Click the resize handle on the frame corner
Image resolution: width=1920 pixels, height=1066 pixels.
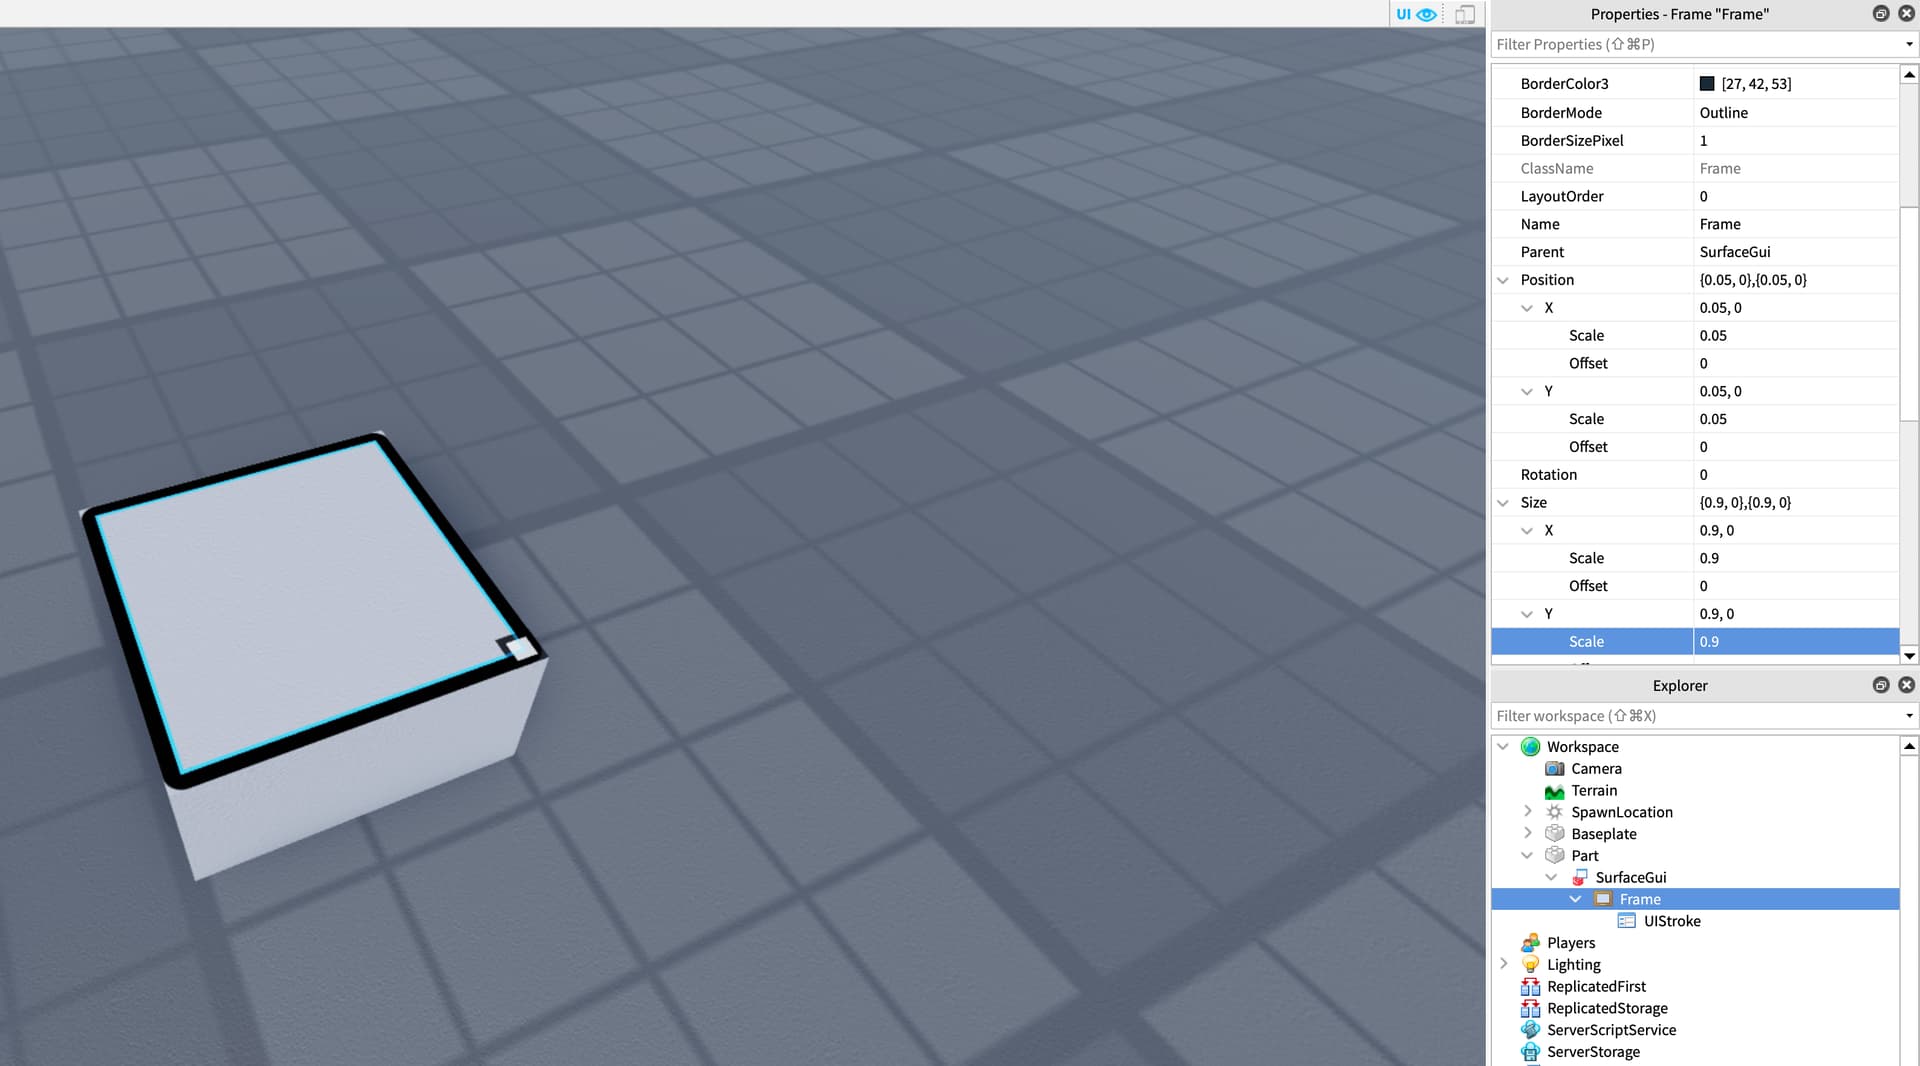[520, 649]
